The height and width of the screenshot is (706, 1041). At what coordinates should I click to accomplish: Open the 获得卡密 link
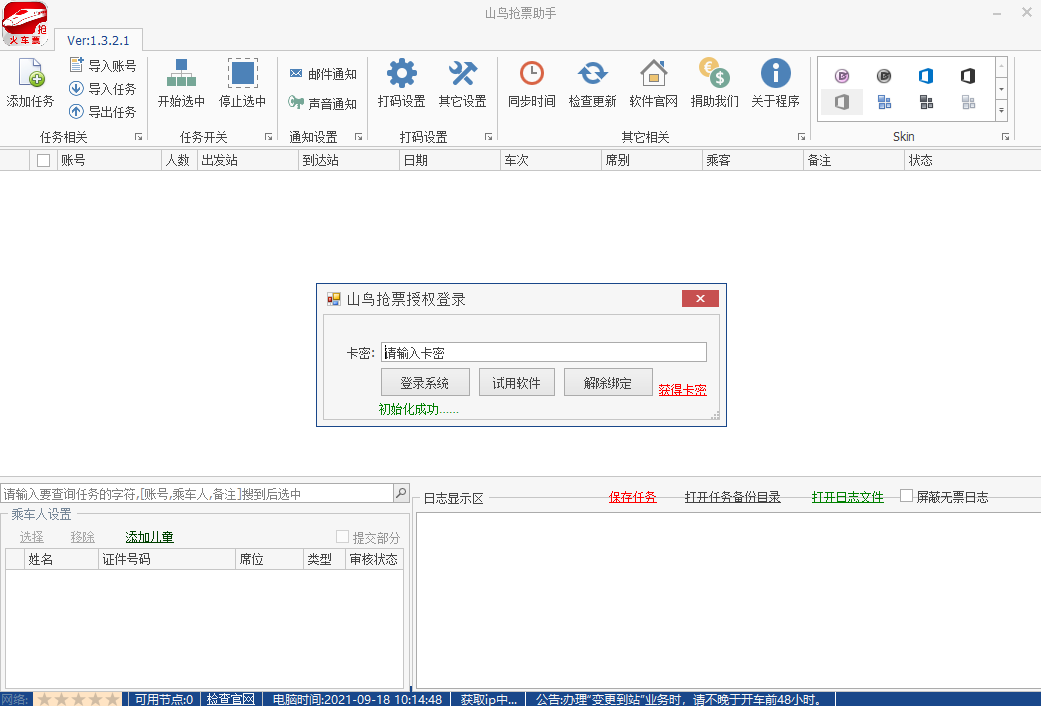tap(682, 390)
